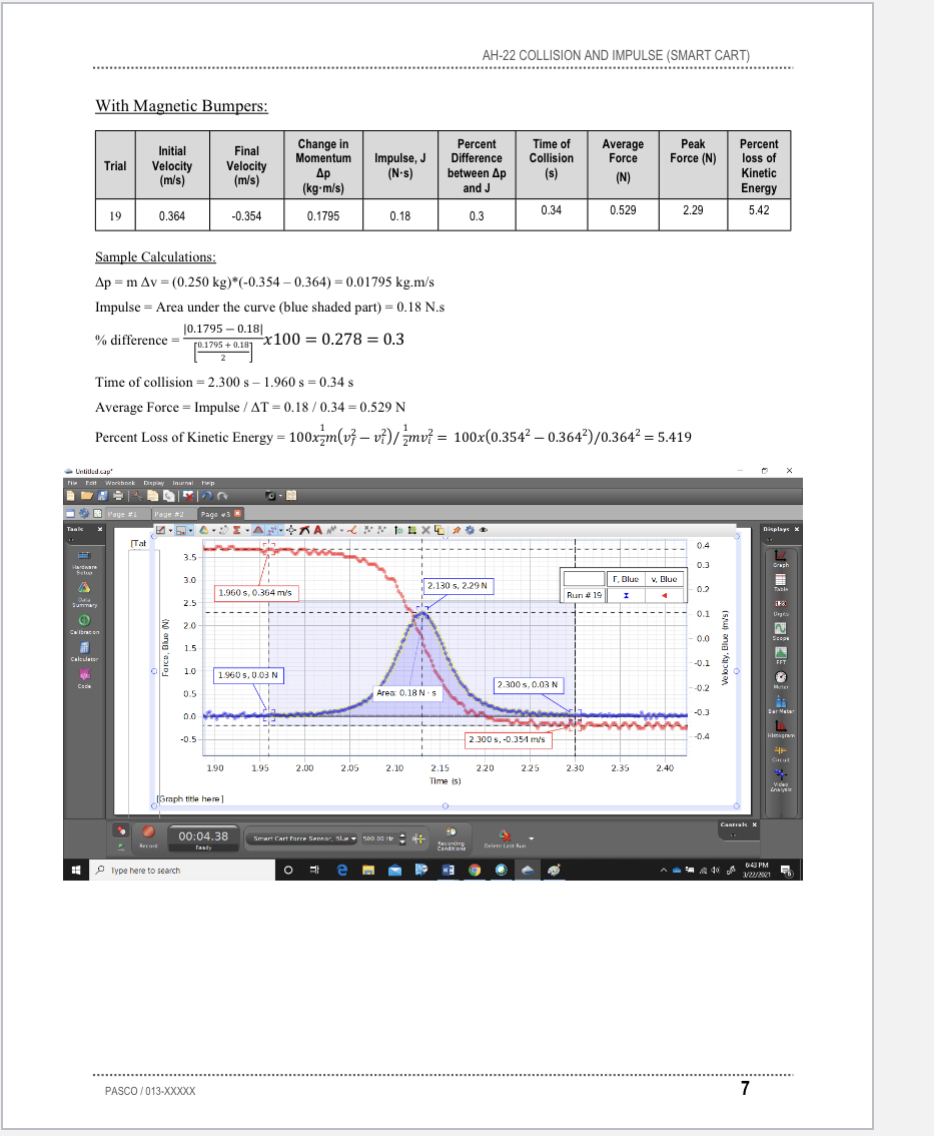This screenshot has width=934, height=1136.
Task: Click the red X delete icon in main toolbar
Action: [188, 496]
